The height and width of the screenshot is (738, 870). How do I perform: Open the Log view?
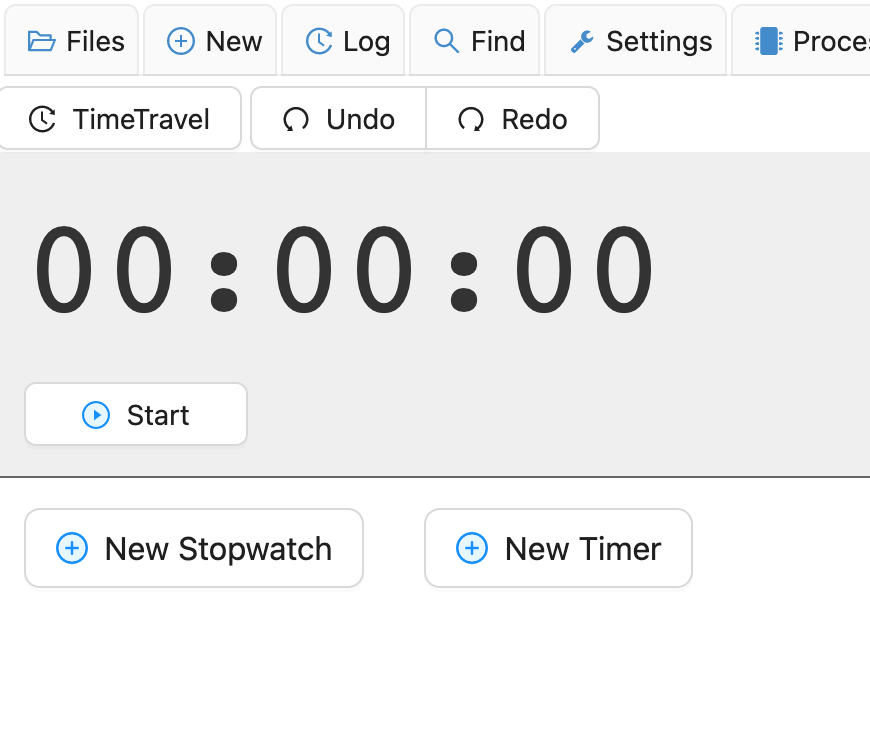coord(343,41)
